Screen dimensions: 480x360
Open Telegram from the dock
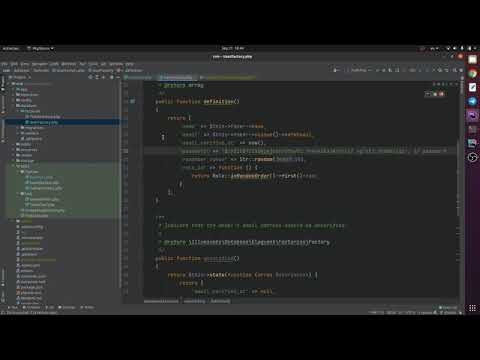pyautogui.click(x=472, y=101)
